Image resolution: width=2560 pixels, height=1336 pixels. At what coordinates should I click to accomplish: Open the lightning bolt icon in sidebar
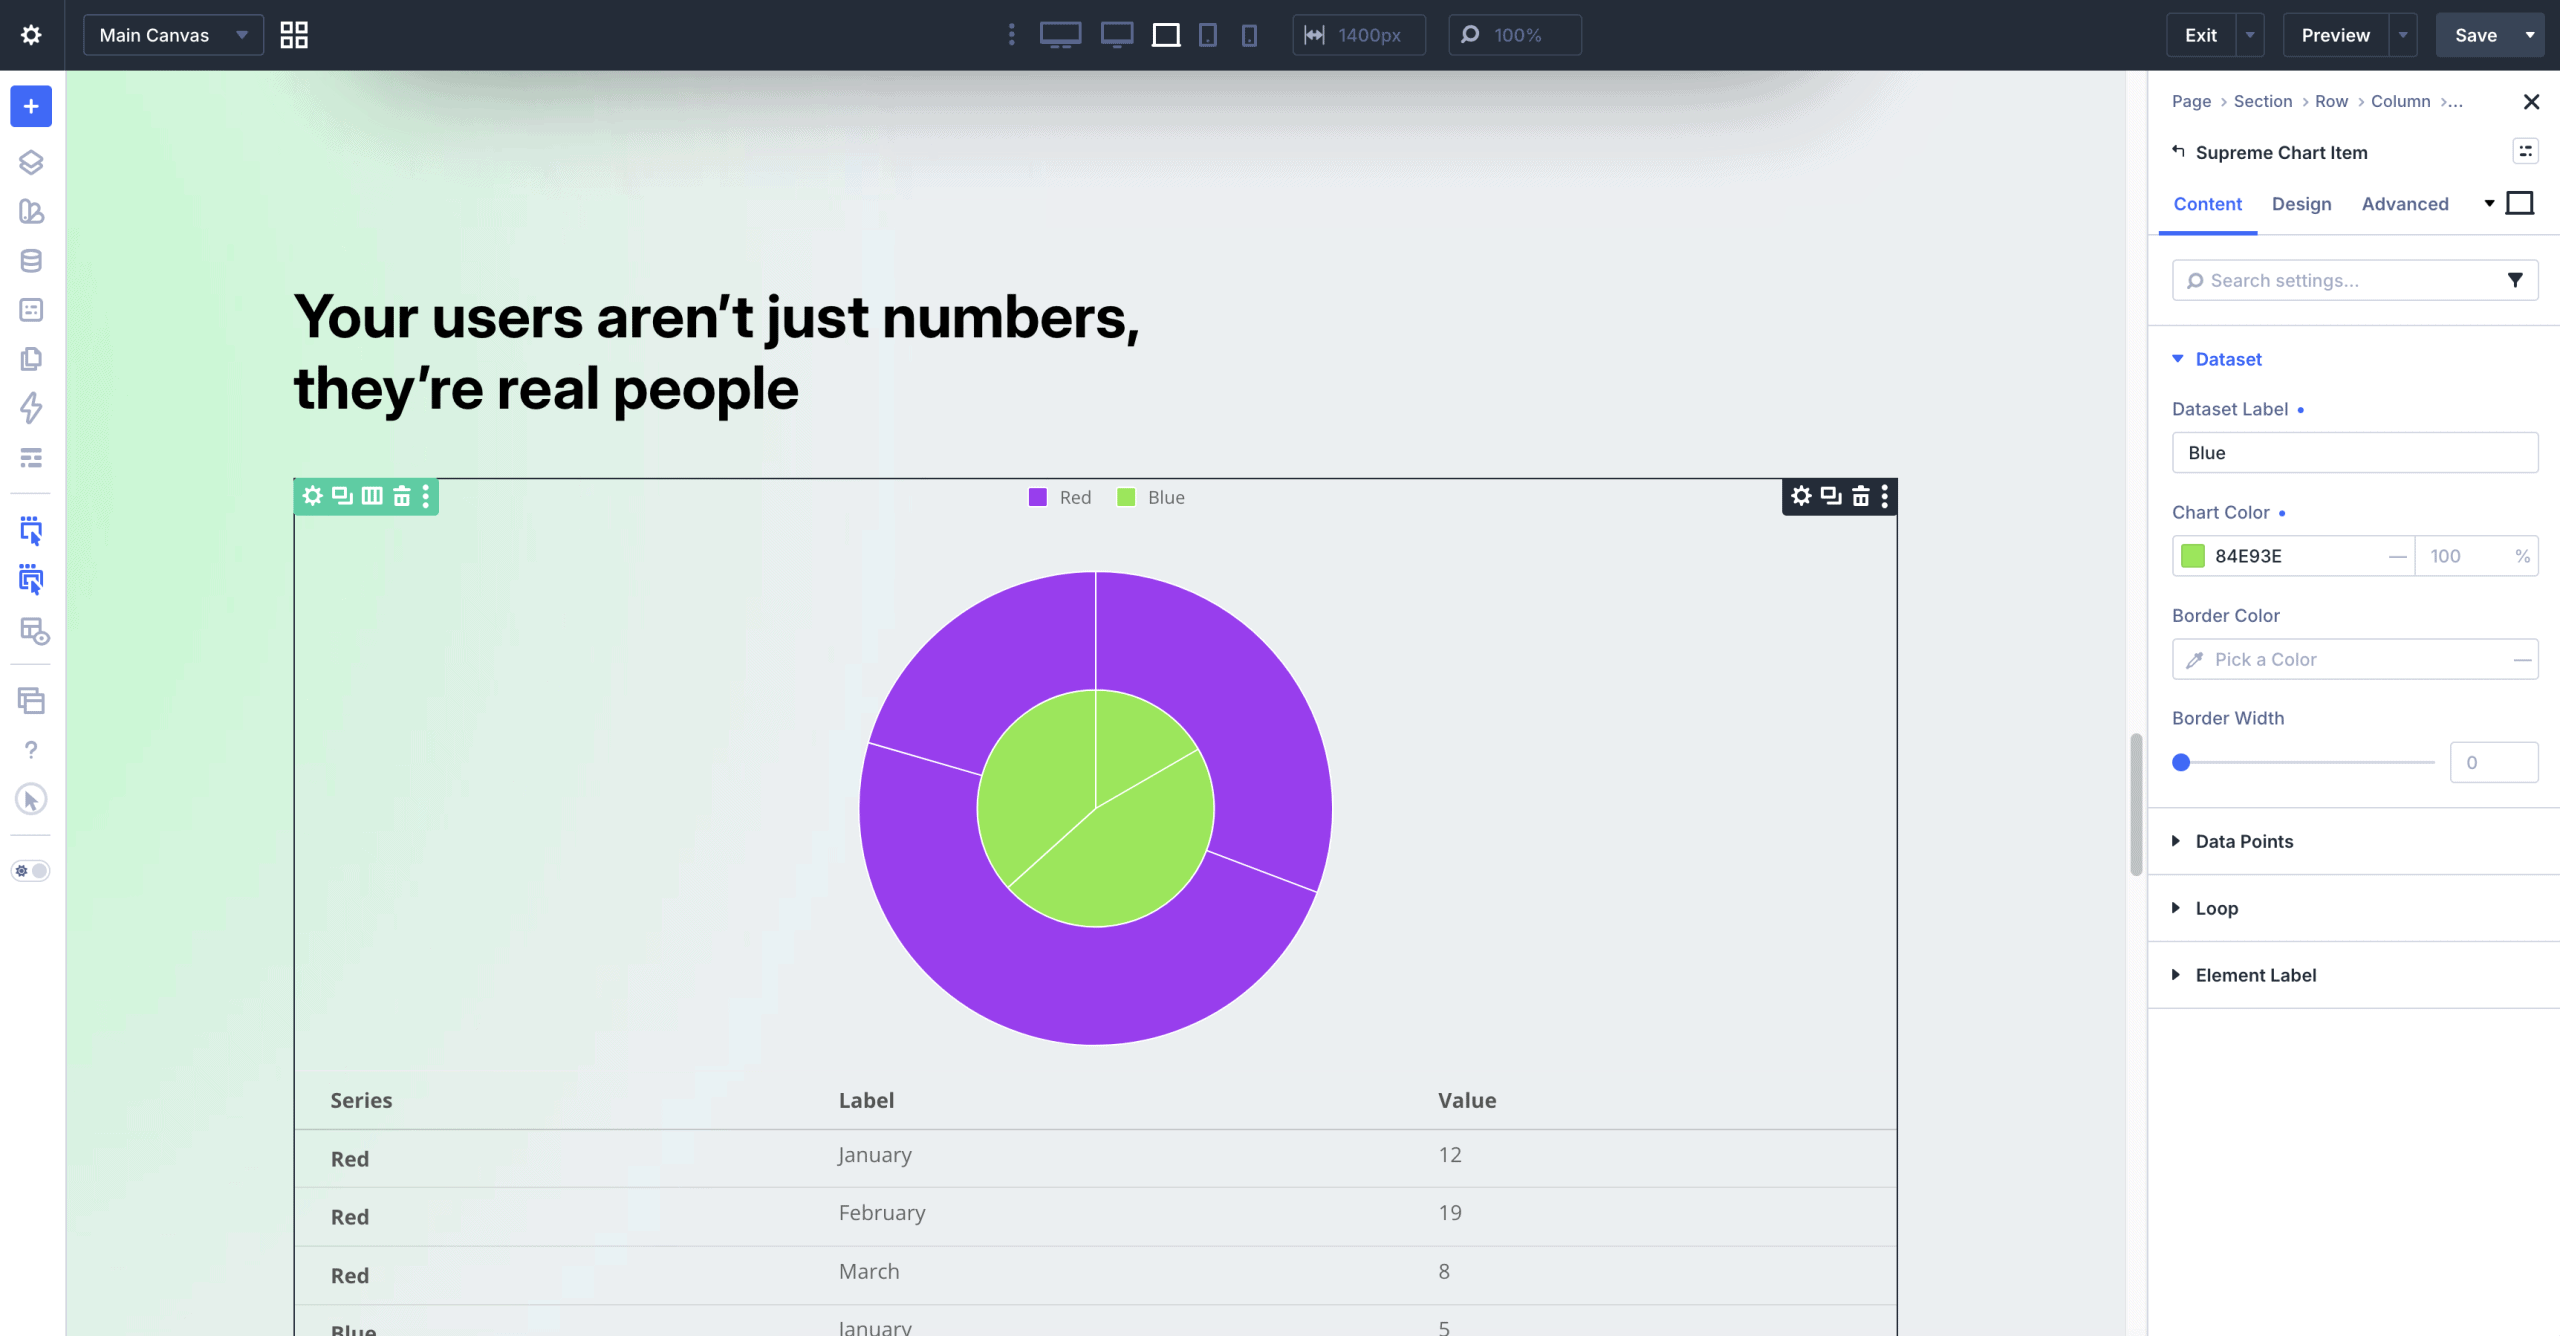(31, 408)
